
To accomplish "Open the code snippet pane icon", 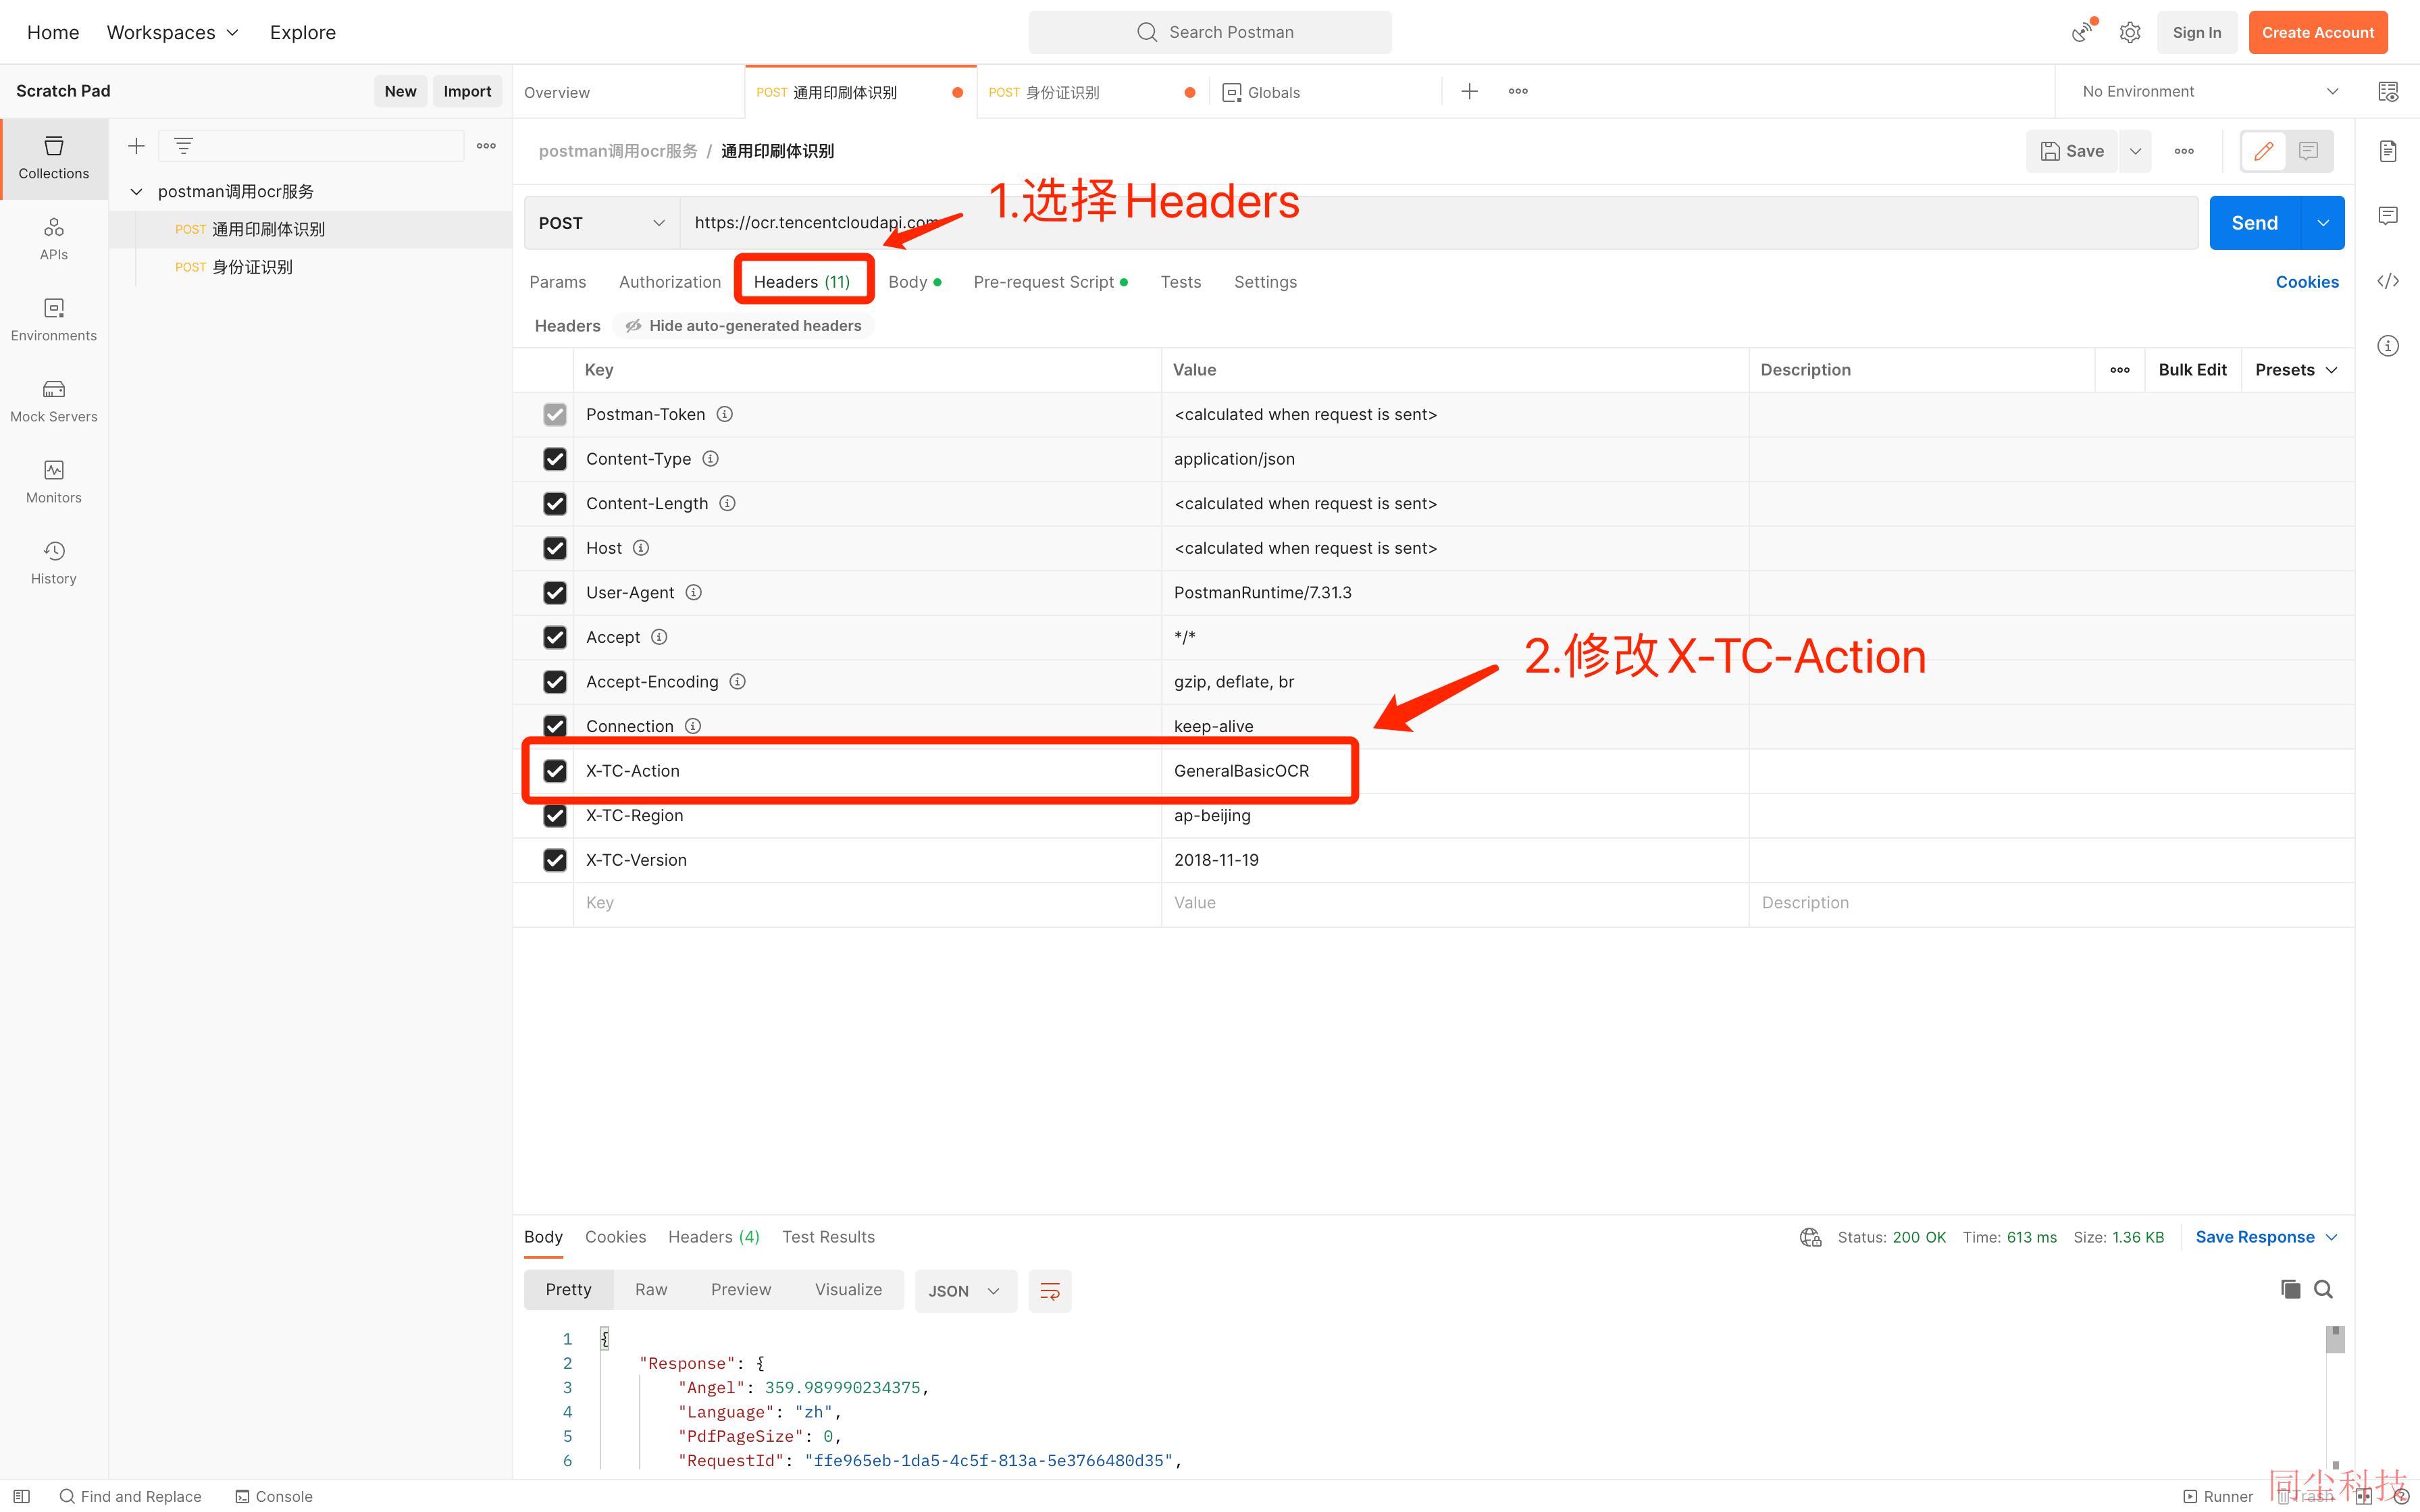I will pyautogui.click(x=2388, y=281).
